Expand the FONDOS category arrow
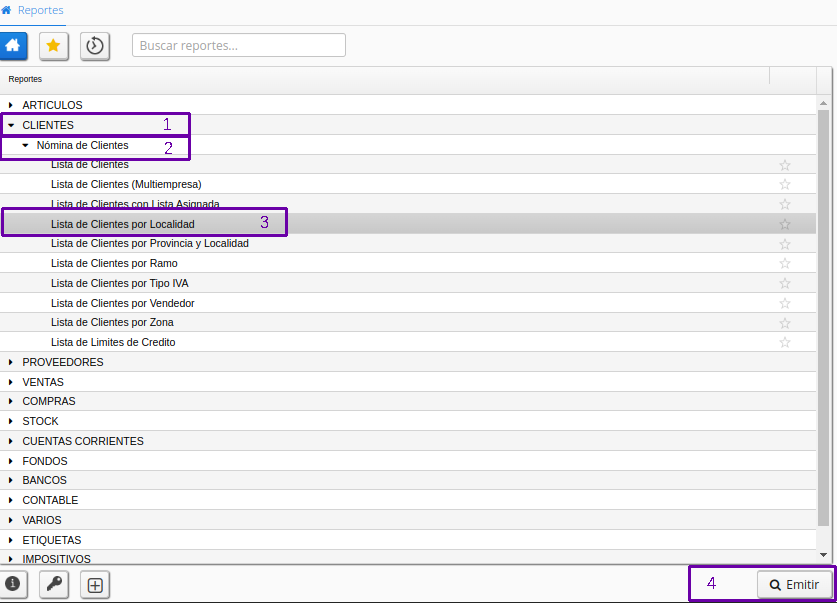Image resolution: width=837 pixels, height=603 pixels. tap(11, 461)
